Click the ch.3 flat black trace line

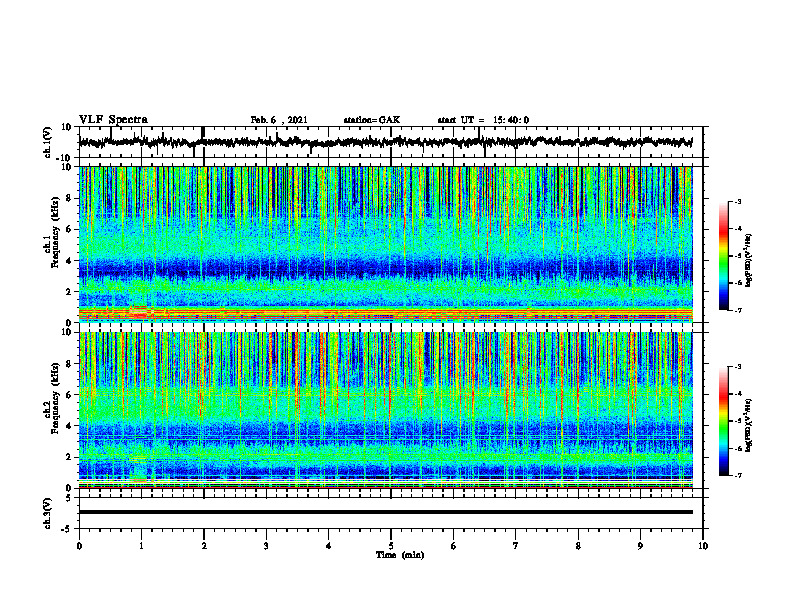(x=385, y=512)
